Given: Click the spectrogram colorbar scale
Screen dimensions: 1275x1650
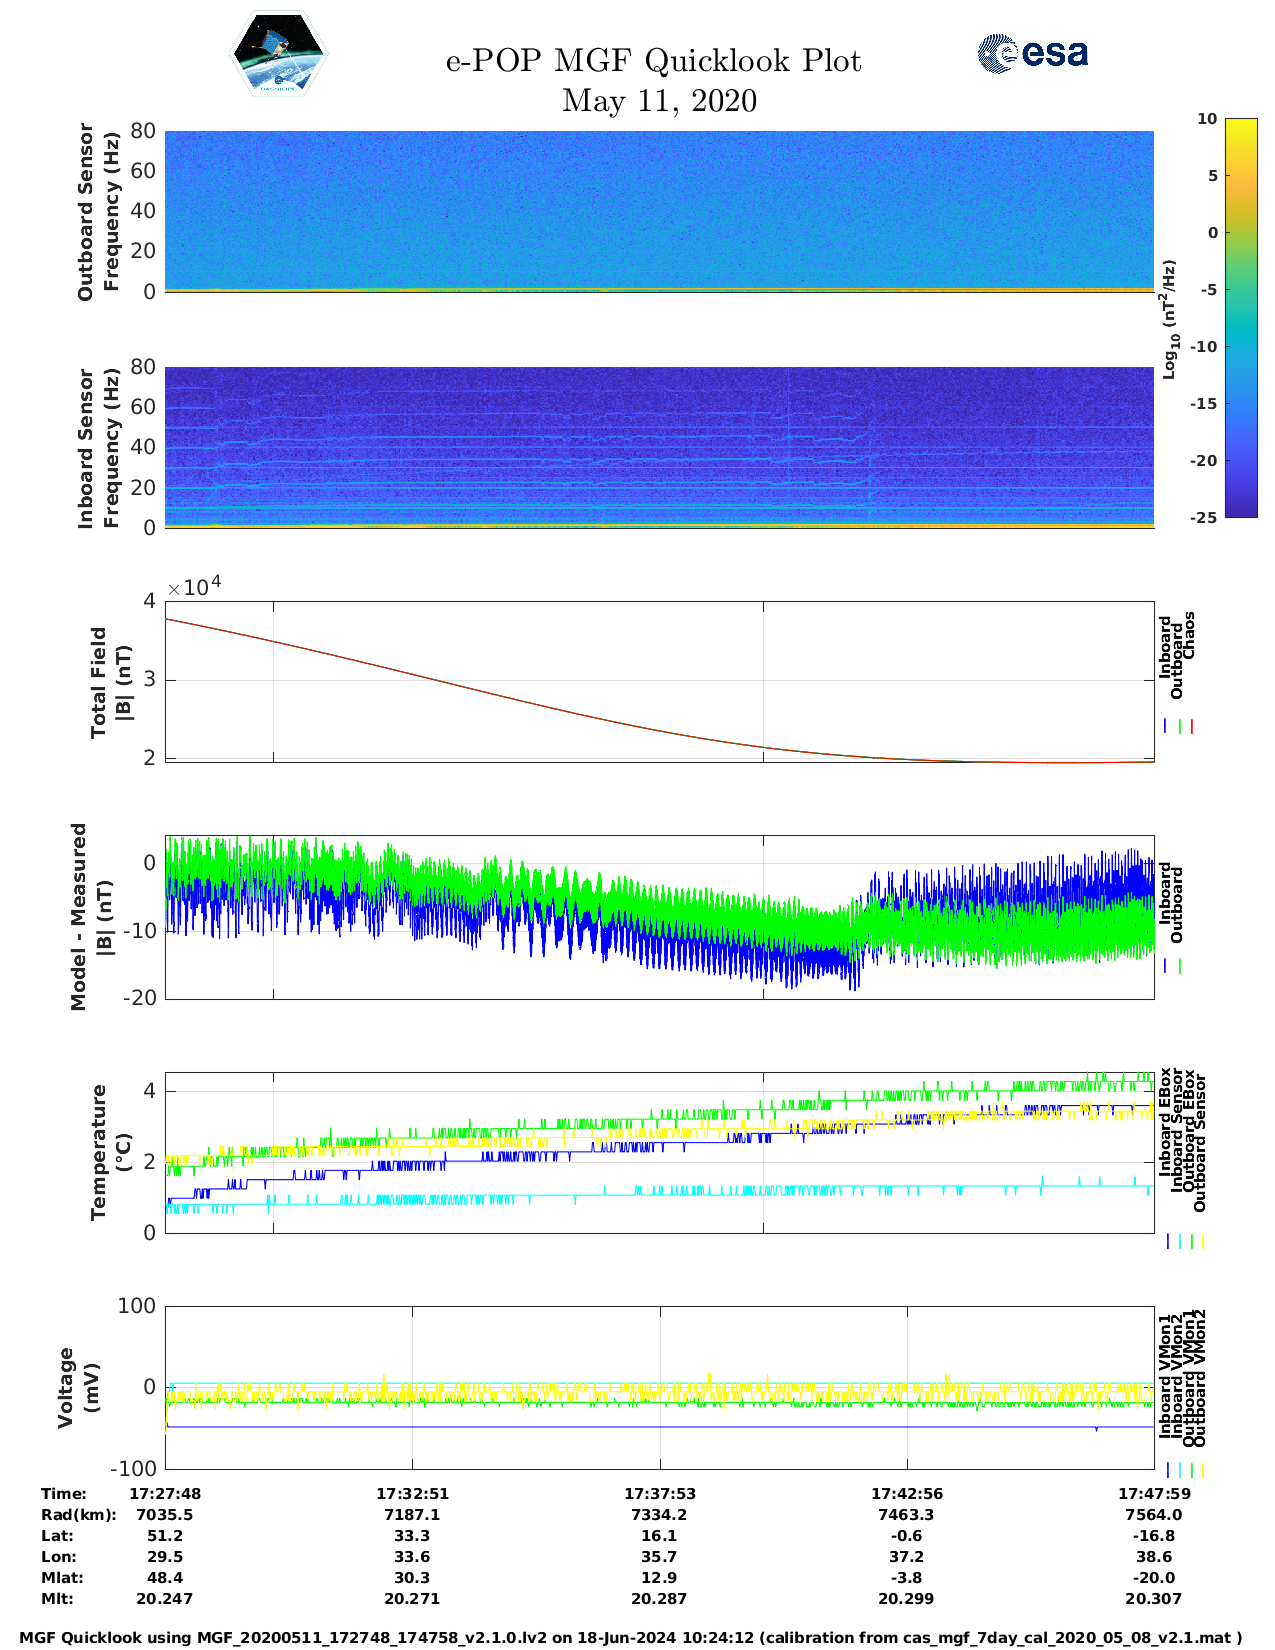Looking at the screenshot, I should point(1212,318).
